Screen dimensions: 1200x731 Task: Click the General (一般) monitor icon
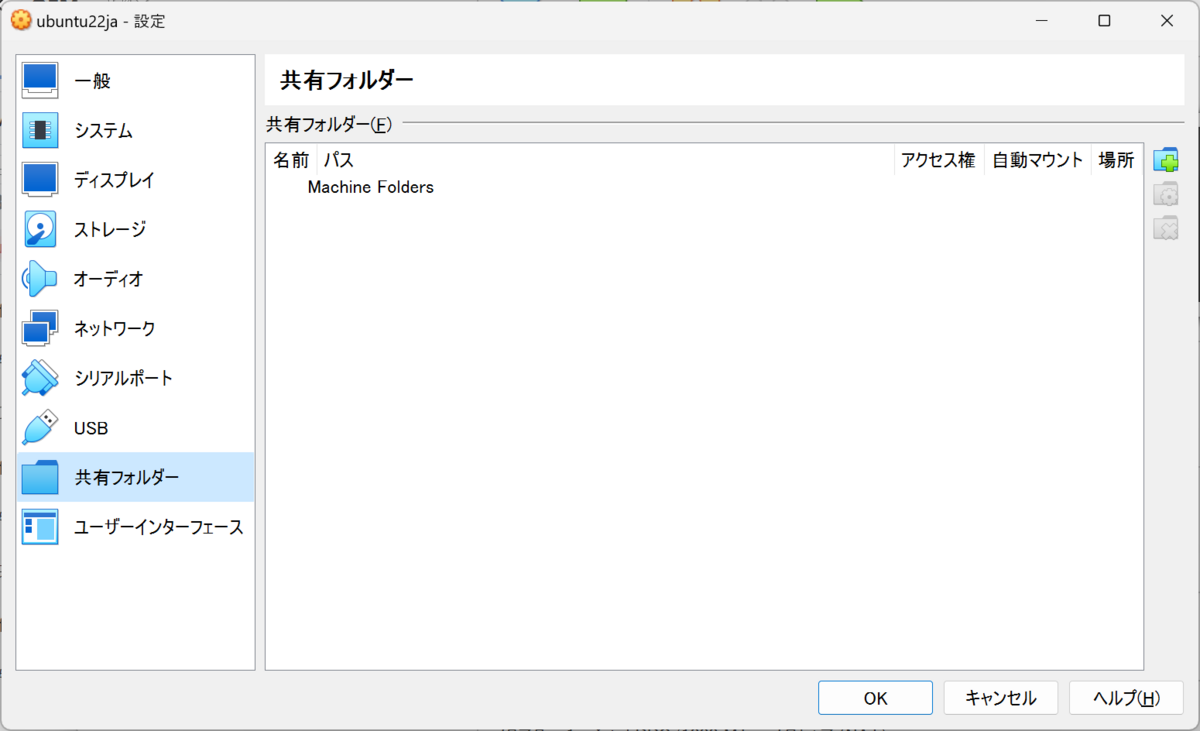40,80
